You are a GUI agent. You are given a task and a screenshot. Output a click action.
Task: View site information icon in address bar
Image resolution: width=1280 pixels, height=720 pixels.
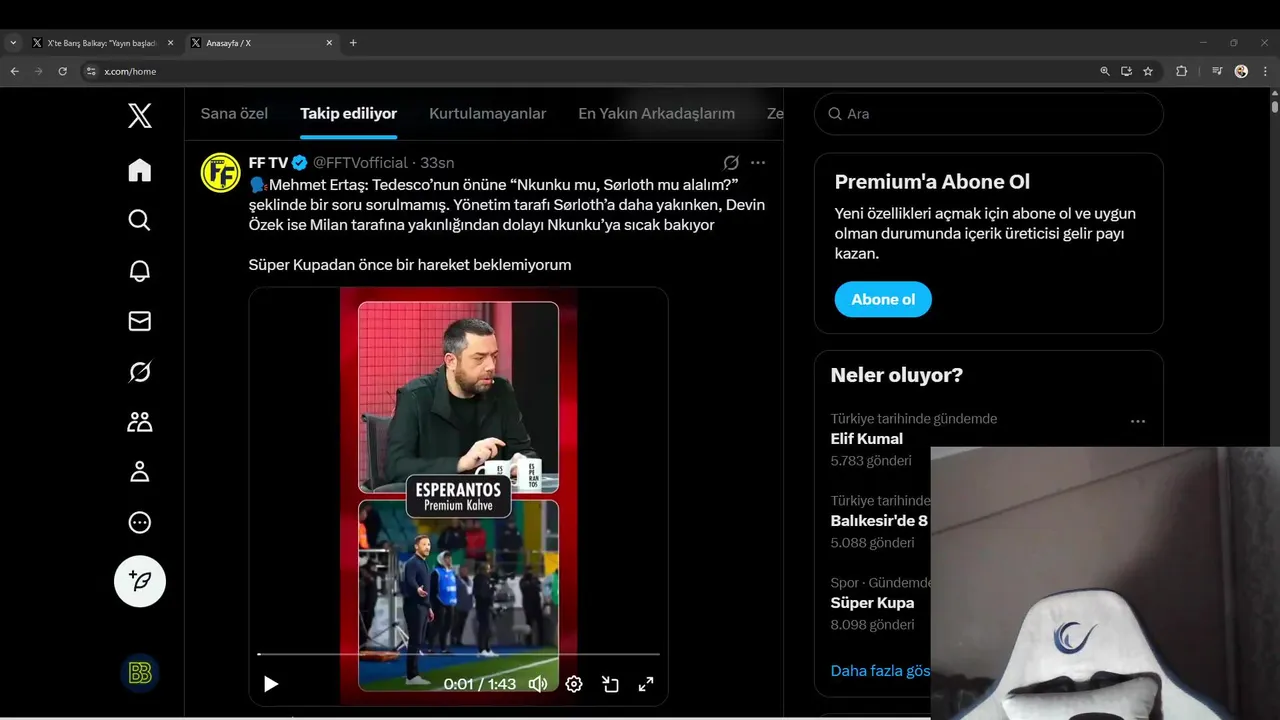pos(91,71)
